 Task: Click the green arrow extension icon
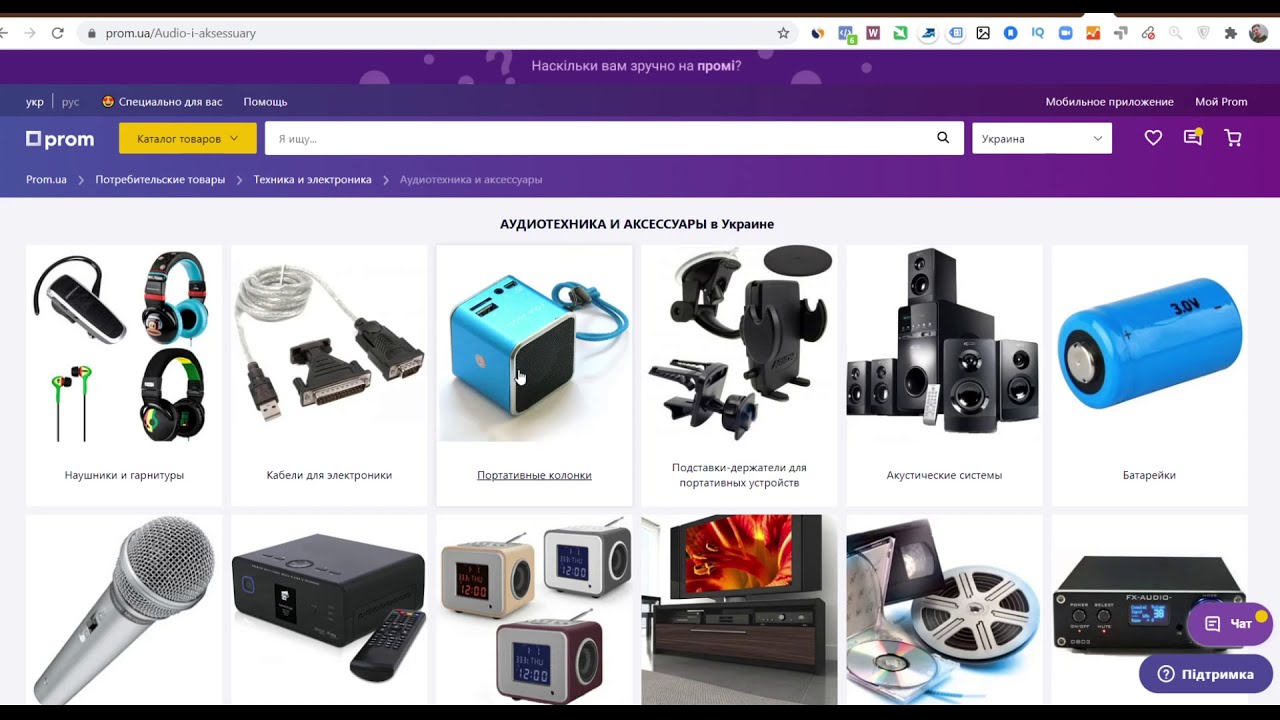pyautogui.click(x=900, y=33)
